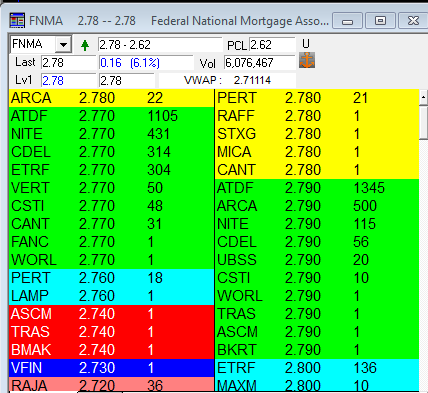Screen dimensions: 428x393
Task: Close the FNMA window
Action: (413, 21)
